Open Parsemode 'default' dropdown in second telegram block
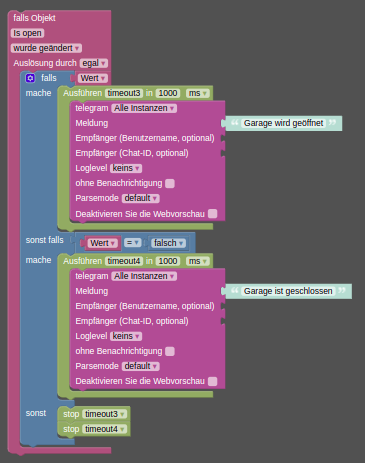 141,366
